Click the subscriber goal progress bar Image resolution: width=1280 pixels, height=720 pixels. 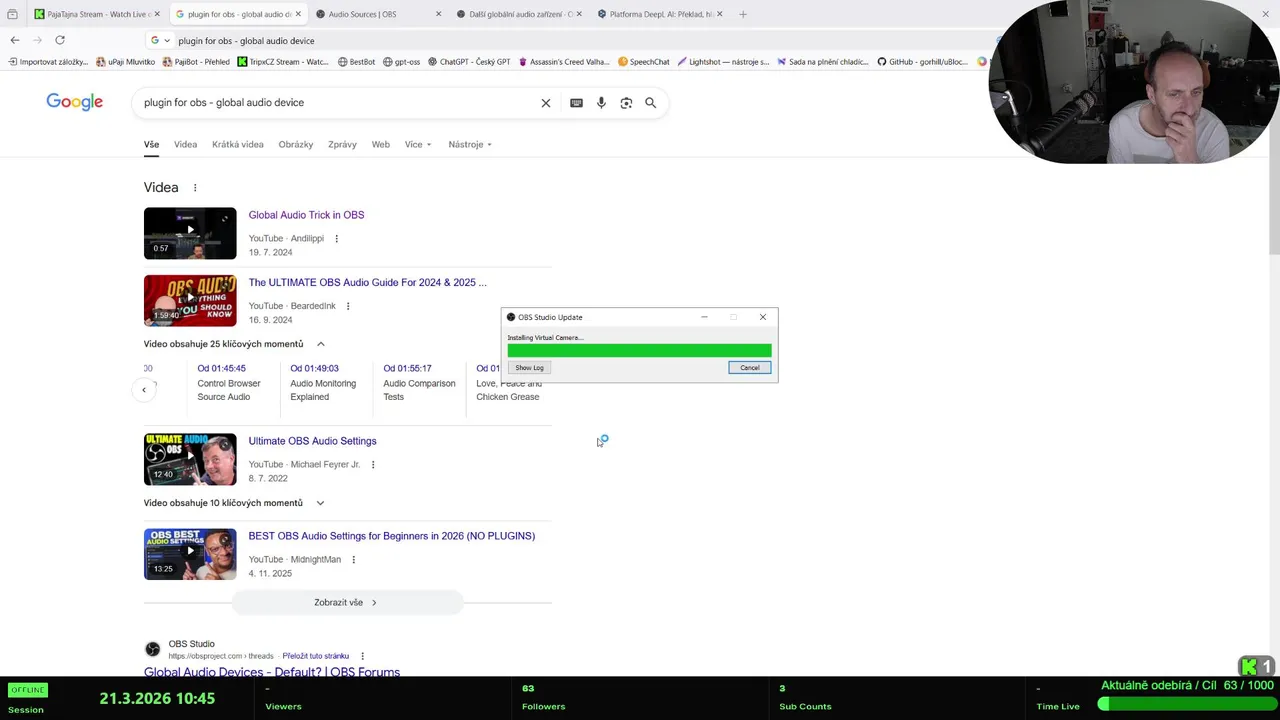(1186, 704)
